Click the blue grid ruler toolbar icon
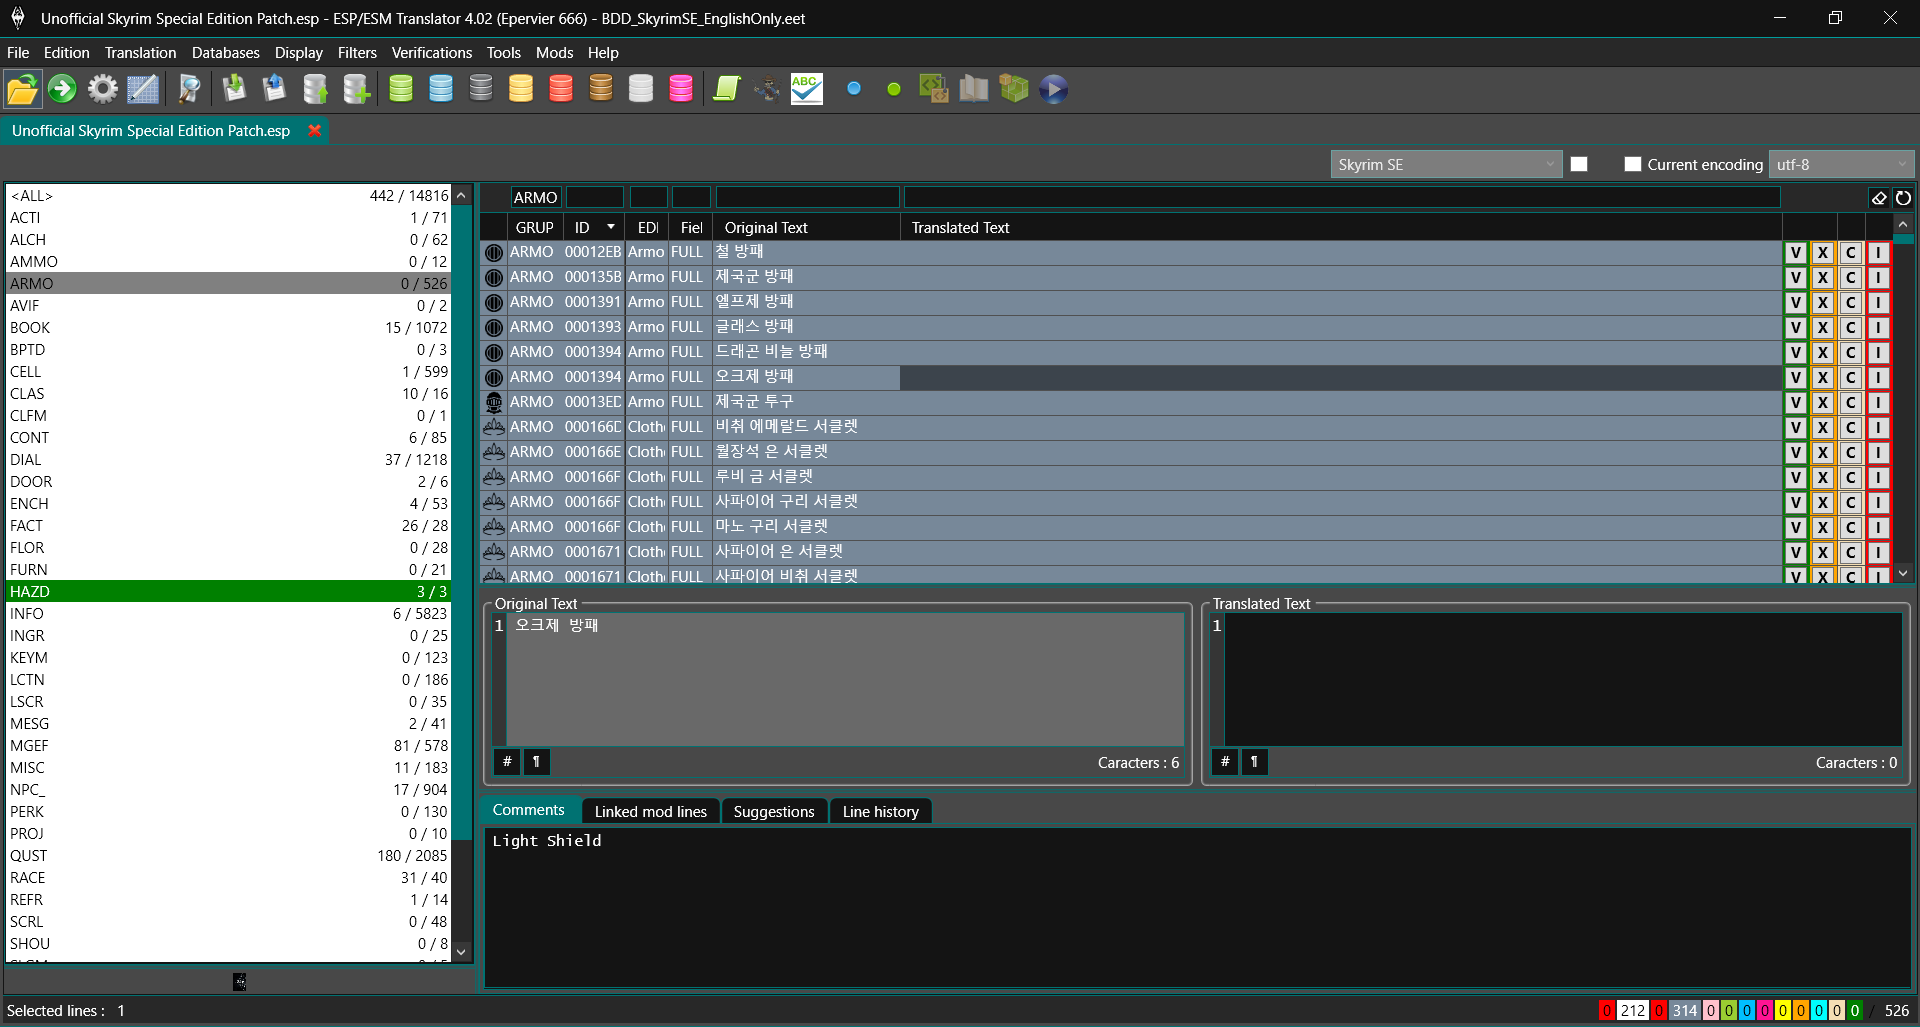The width and height of the screenshot is (1920, 1027). (x=143, y=89)
